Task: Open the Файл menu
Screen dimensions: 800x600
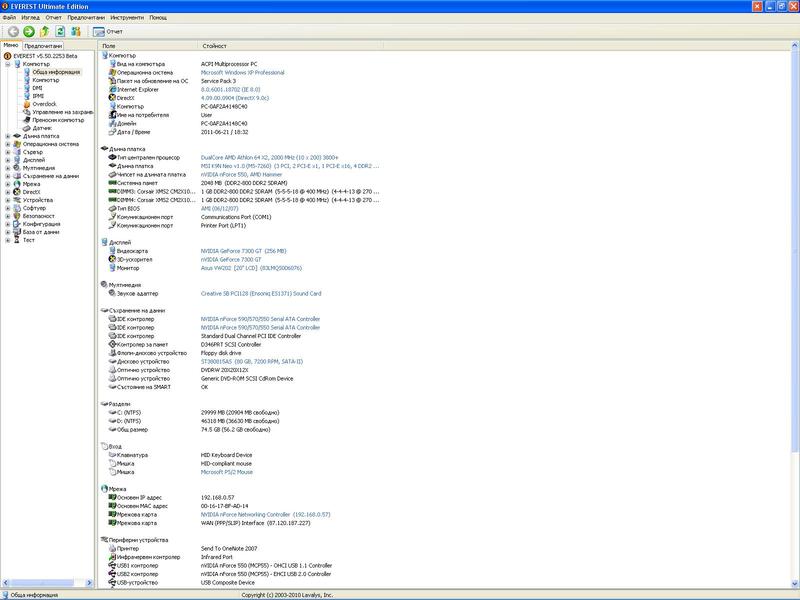Action: 9,17
